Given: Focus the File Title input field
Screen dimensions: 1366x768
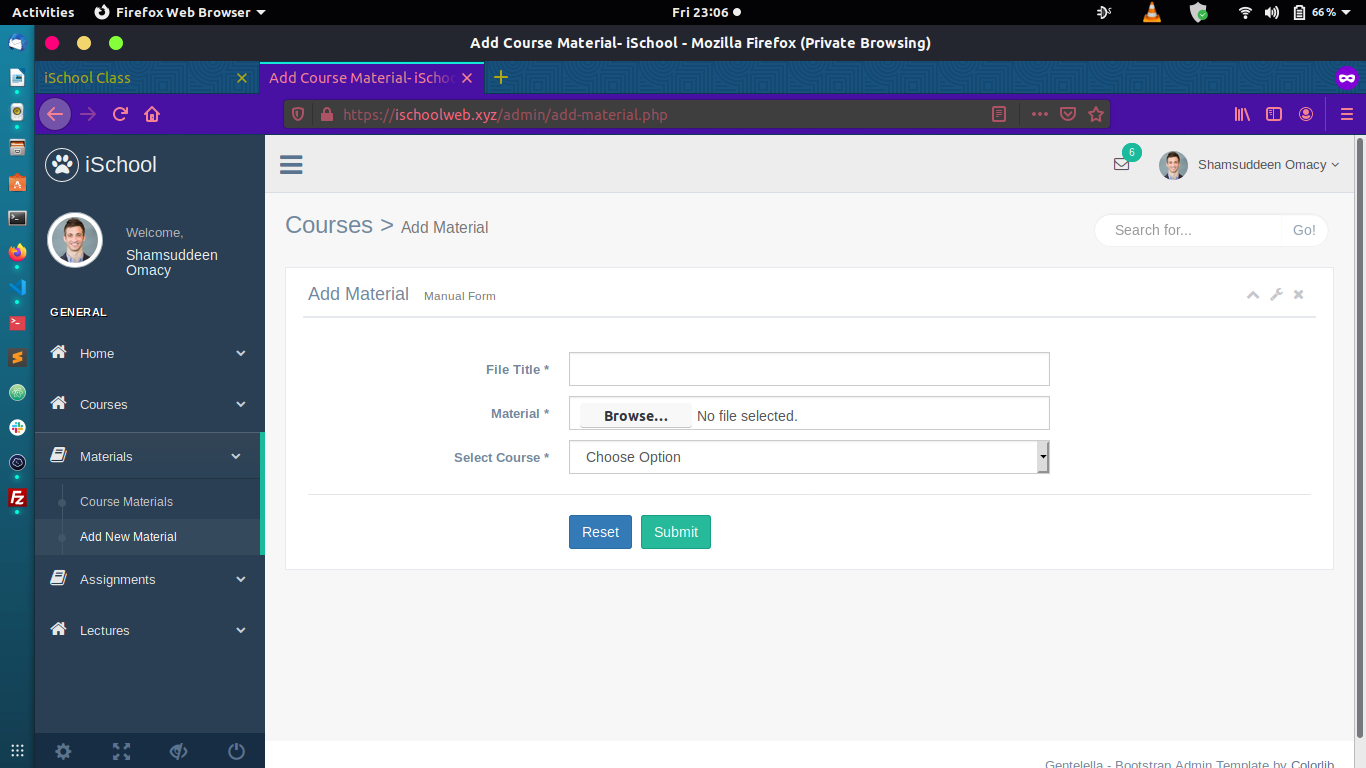Looking at the screenshot, I should 809,369.
